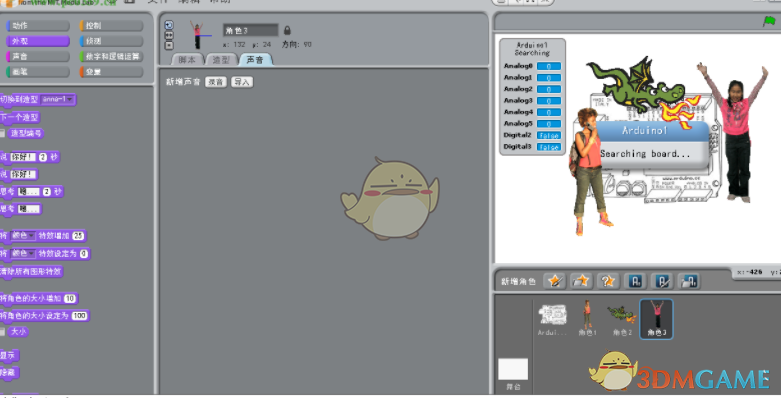Select the dragon sprite 角色2 thumbnail
The height and width of the screenshot is (398, 781).
tap(621, 319)
